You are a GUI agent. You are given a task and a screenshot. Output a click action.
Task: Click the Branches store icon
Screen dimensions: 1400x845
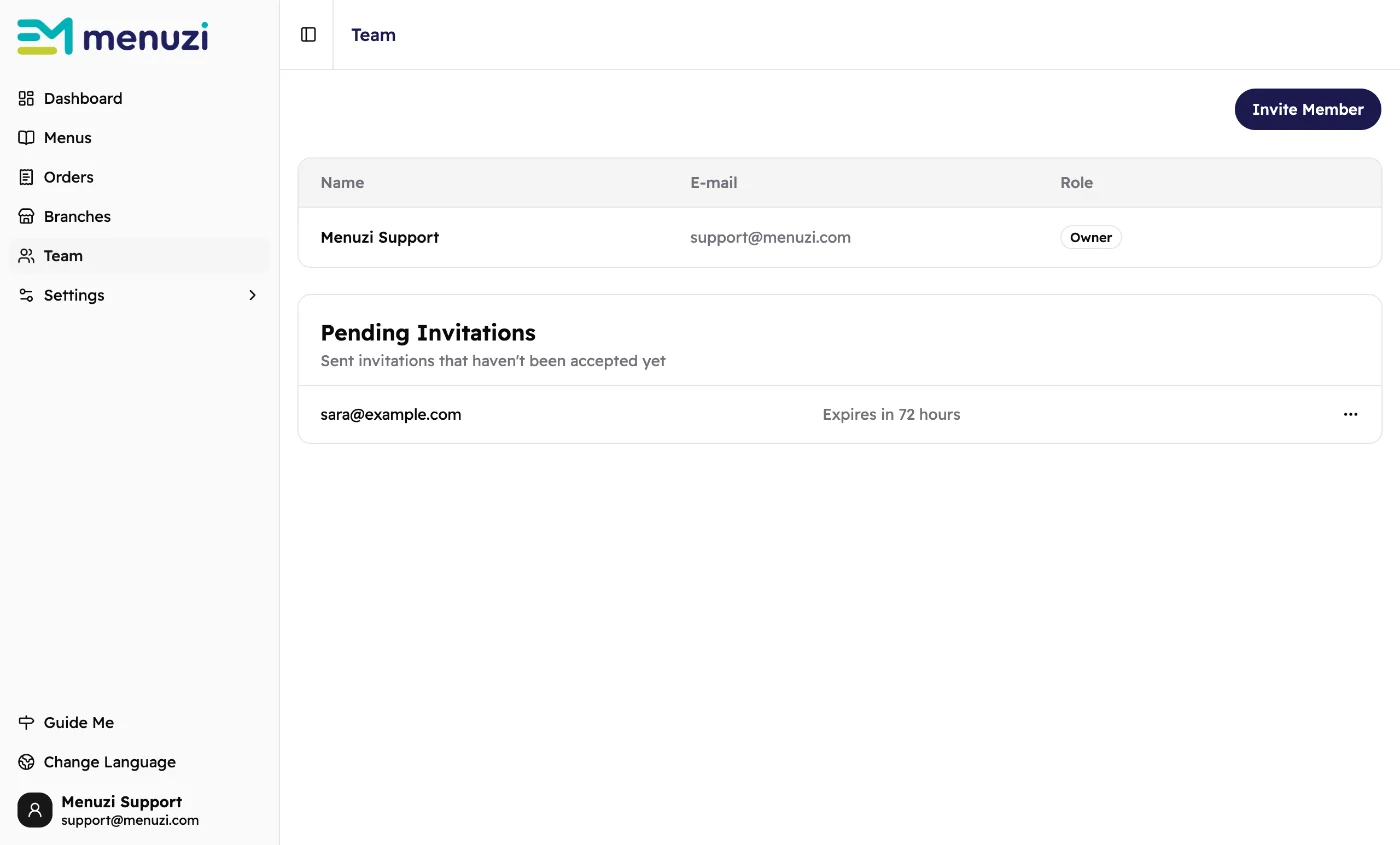(27, 216)
